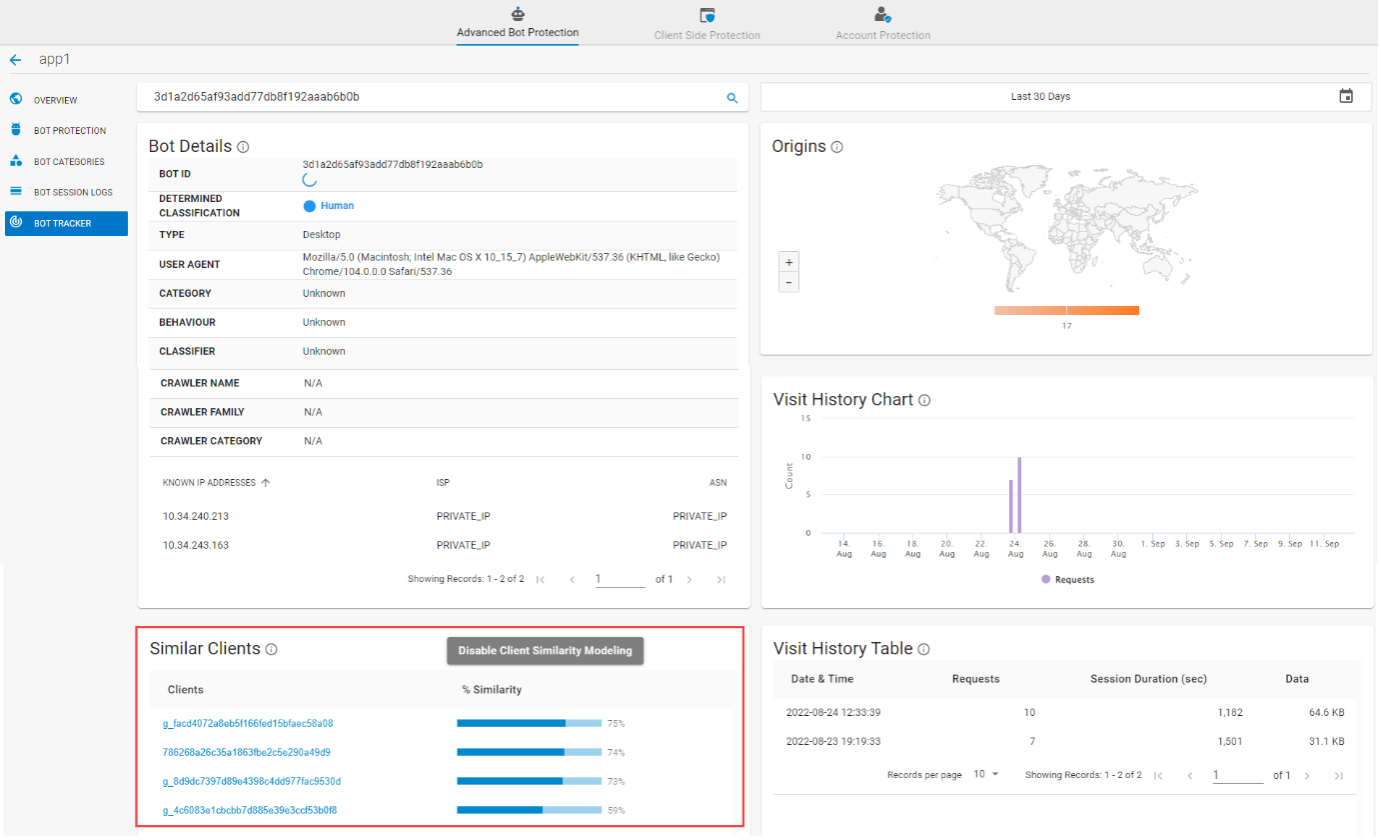Click page number field in Visit History Table
The width and height of the screenshot is (1381, 840).
tap(1238, 775)
